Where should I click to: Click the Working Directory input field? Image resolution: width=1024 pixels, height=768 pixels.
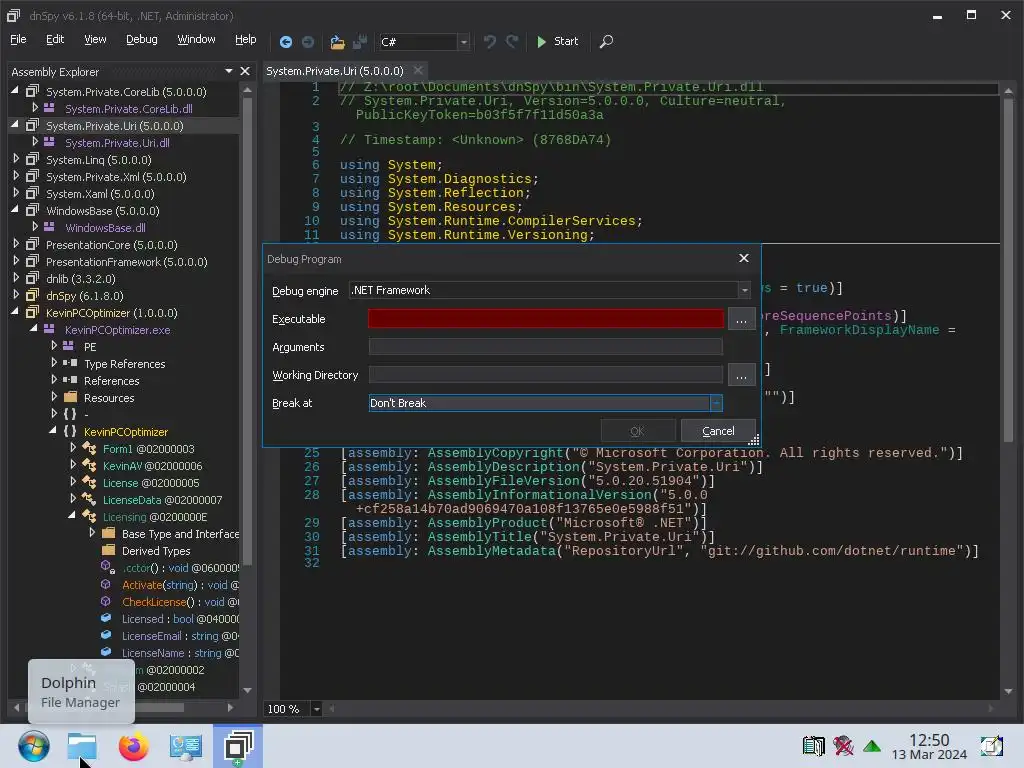(x=545, y=374)
